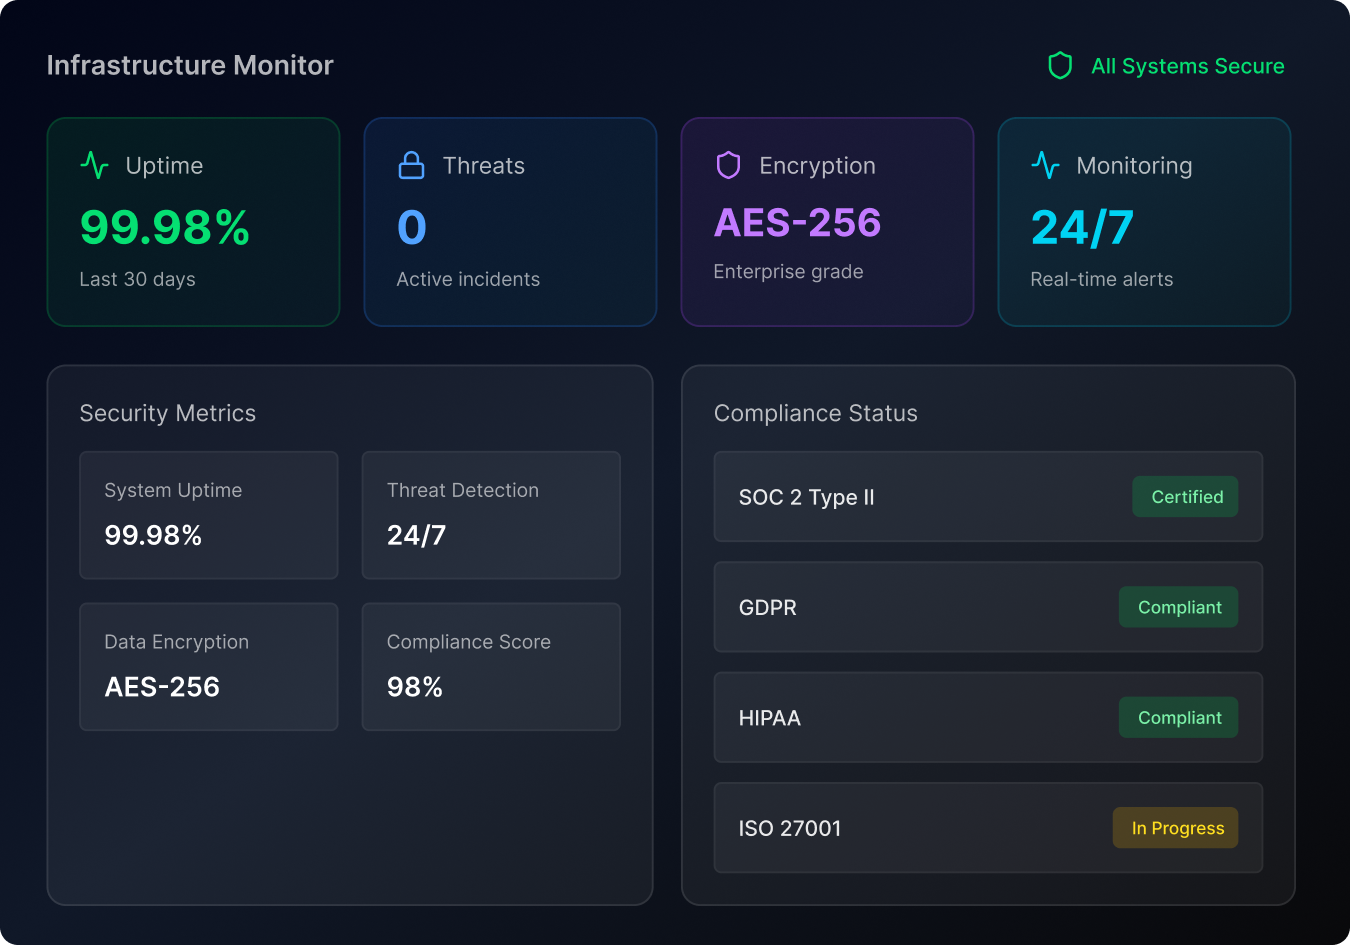Click the Monitoring activity icon

point(1045,165)
